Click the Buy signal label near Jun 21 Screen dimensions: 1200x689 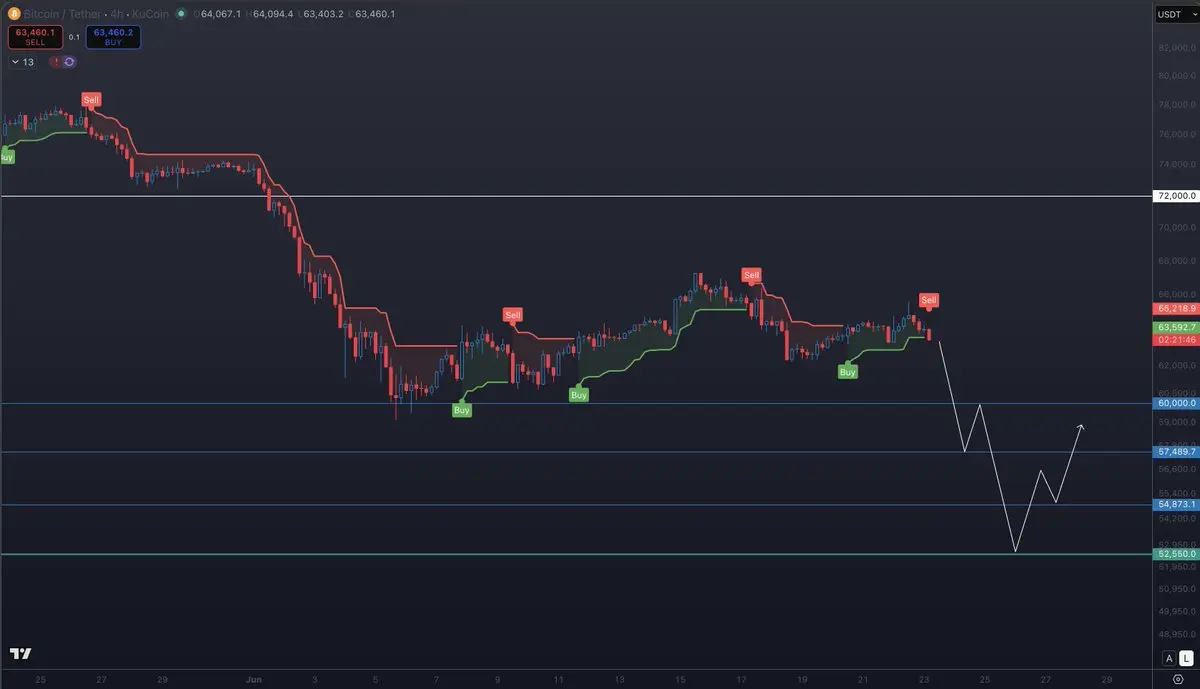pyautogui.click(x=847, y=372)
